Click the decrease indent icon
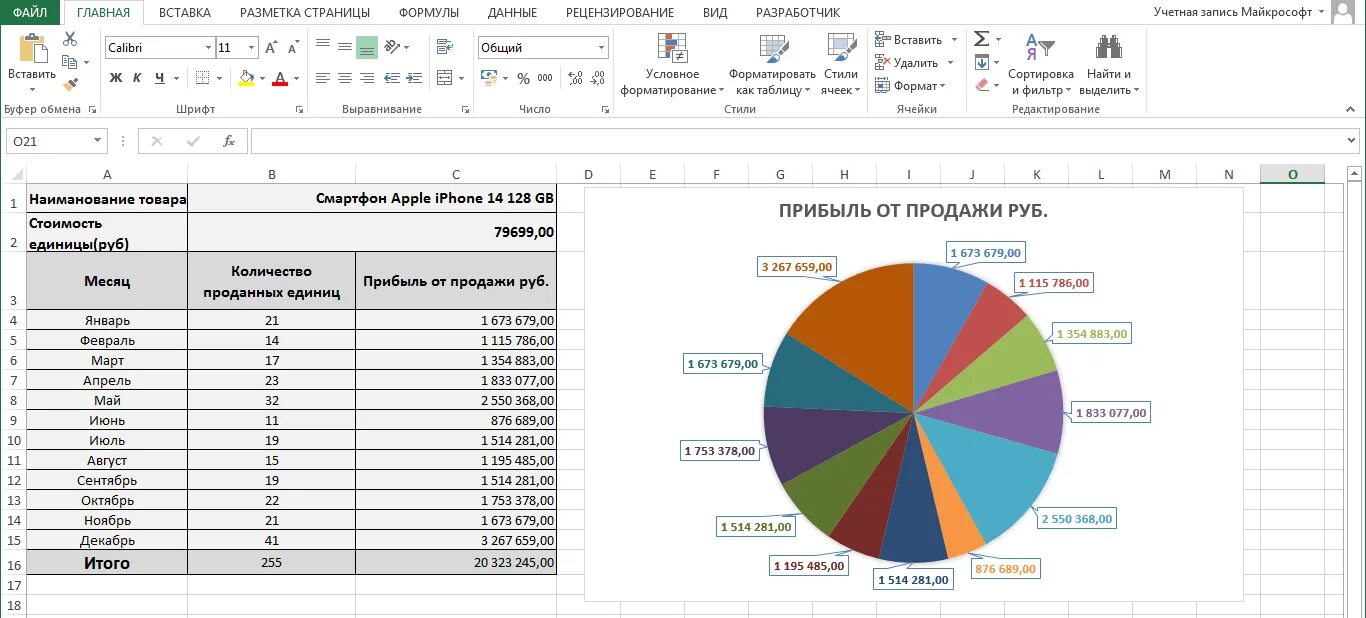The image size is (1366, 618). pyautogui.click(x=392, y=78)
